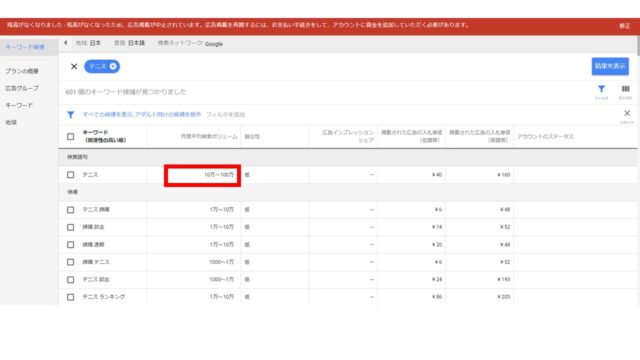Change the location setting 日本
This screenshot has height=360, width=640.
click(95, 43)
